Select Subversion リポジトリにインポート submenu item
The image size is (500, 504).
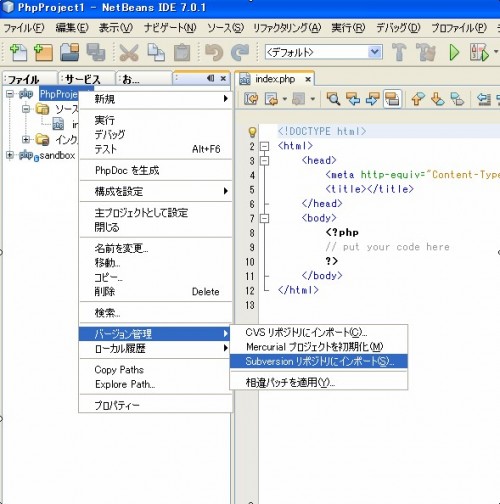(x=319, y=361)
